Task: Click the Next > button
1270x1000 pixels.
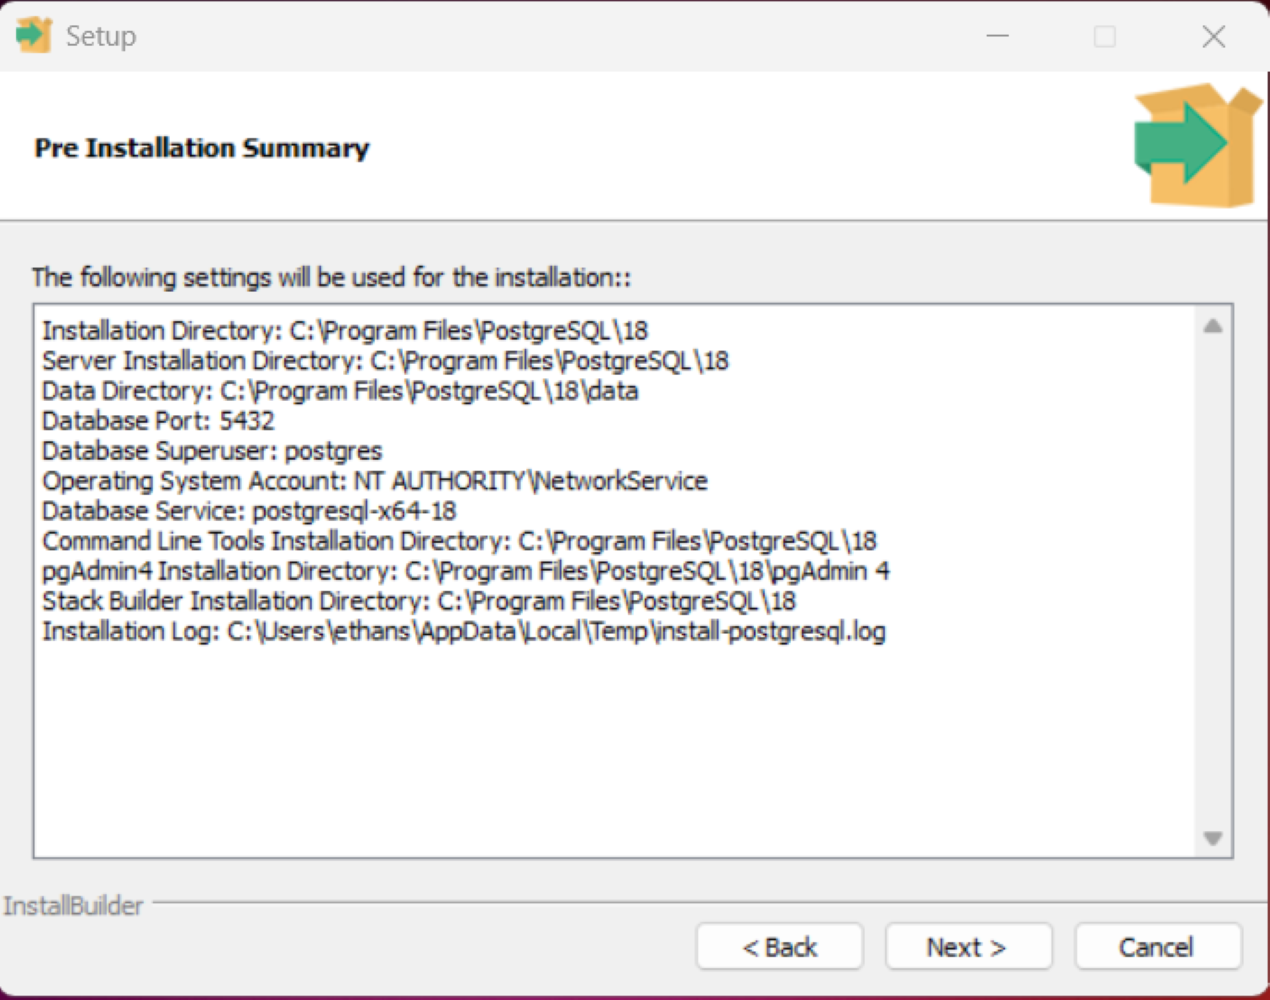Action: click(968, 946)
